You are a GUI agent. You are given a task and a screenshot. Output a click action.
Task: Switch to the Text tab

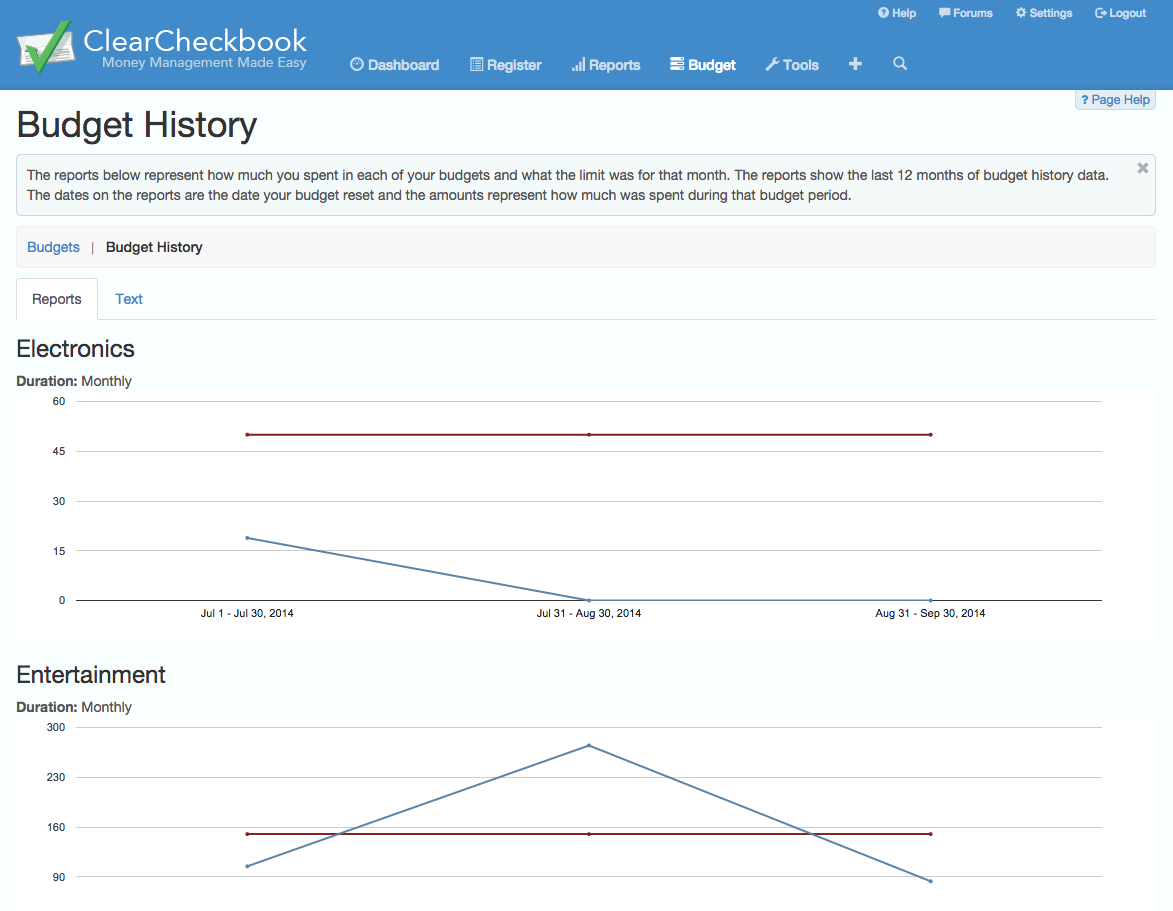[x=129, y=299]
